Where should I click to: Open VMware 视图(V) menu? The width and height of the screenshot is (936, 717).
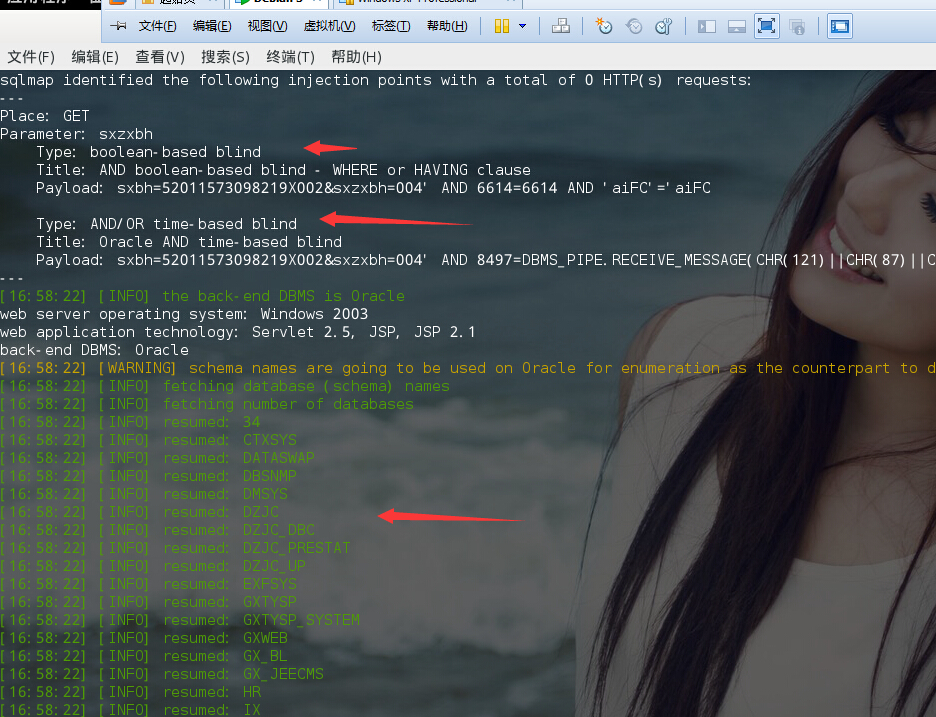coord(267,26)
